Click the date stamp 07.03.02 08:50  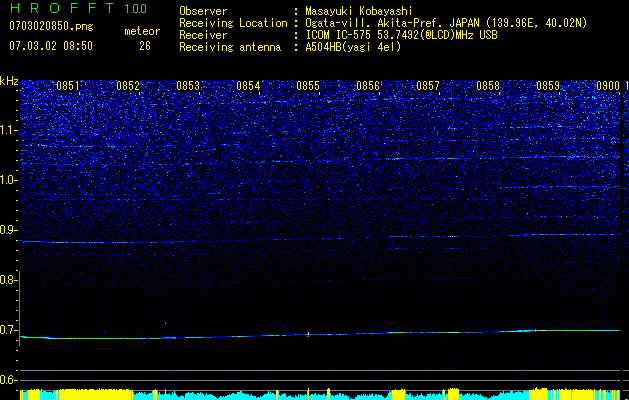51,46
